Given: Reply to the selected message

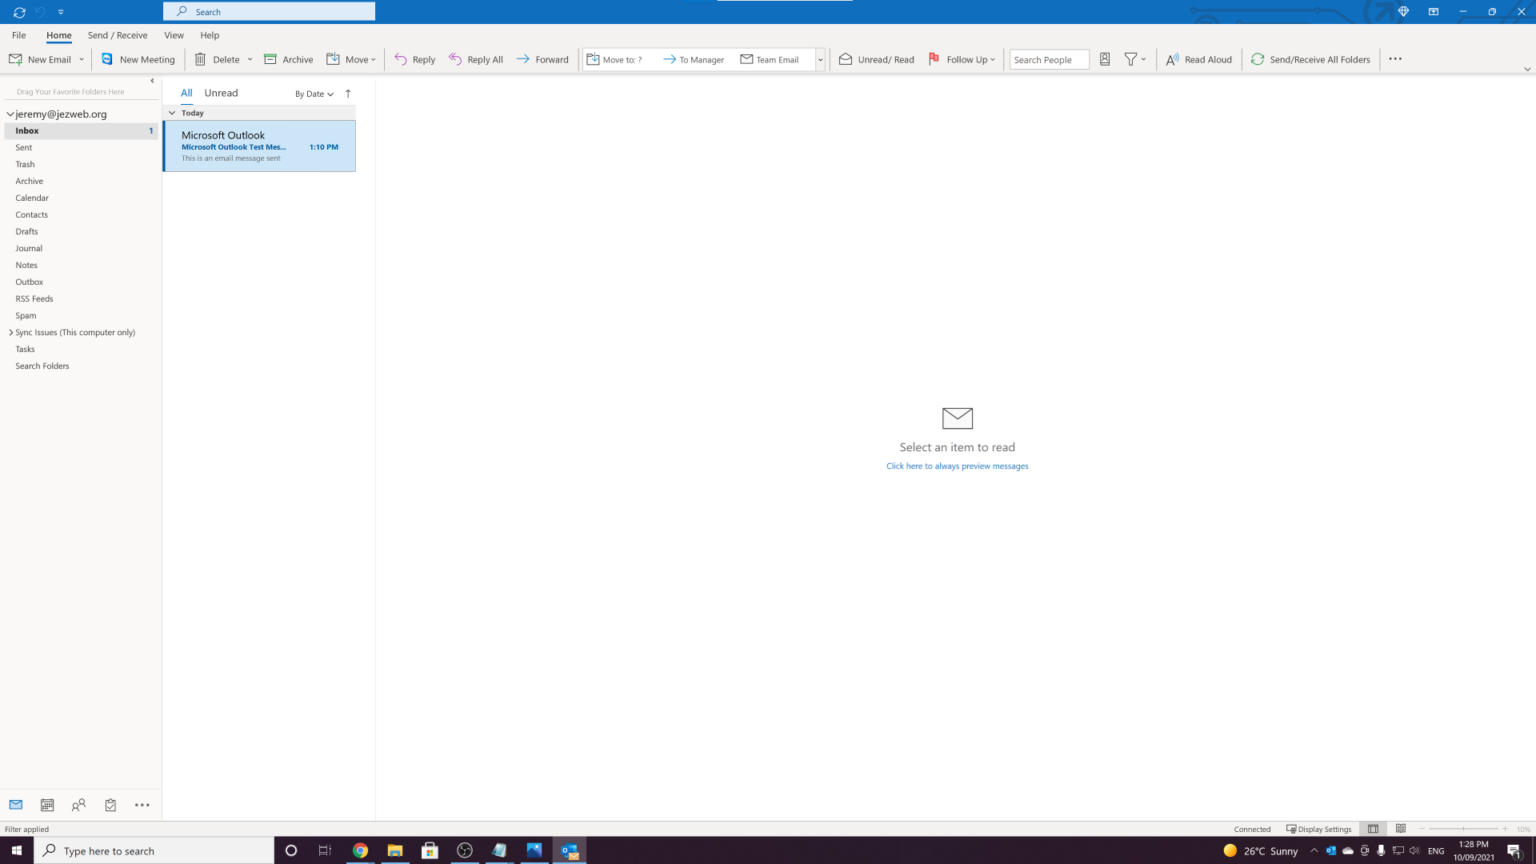Looking at the screenshot, I should 415,59.
